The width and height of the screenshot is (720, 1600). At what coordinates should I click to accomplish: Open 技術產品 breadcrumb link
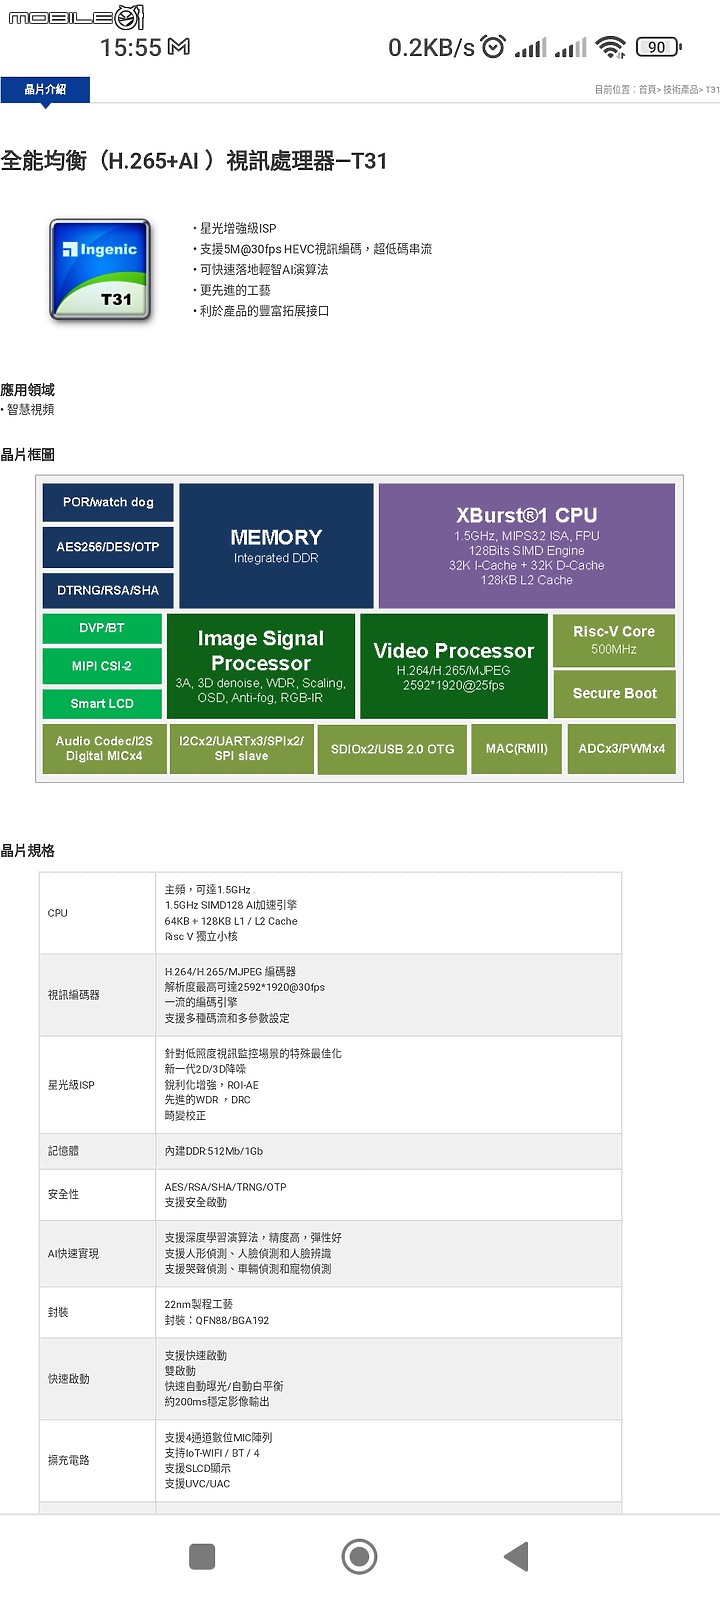pyautogui.click(x=680, y=90)
